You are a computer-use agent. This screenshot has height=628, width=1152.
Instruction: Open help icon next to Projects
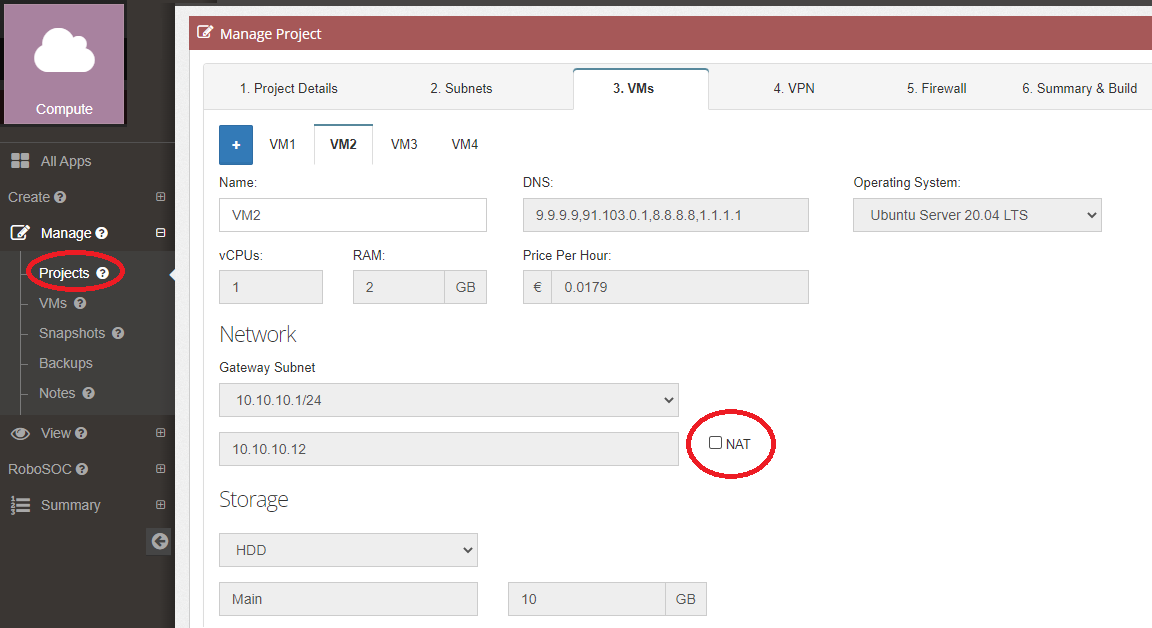(x=103, y=273)
